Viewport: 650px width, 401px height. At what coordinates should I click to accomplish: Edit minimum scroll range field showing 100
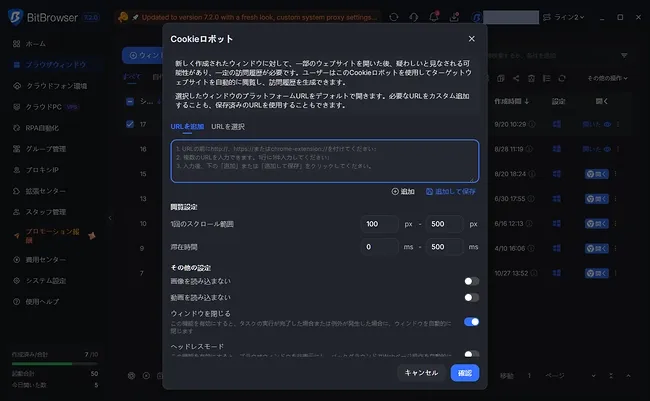point(379,224)
